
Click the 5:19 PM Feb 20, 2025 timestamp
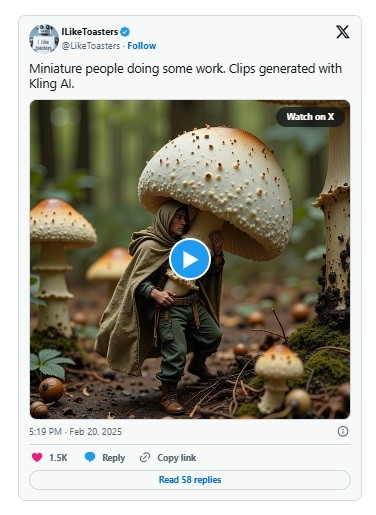75,432
